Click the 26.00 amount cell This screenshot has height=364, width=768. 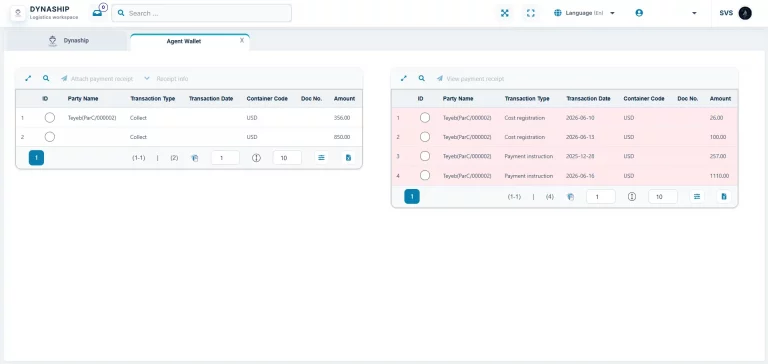tap(716, 118)
